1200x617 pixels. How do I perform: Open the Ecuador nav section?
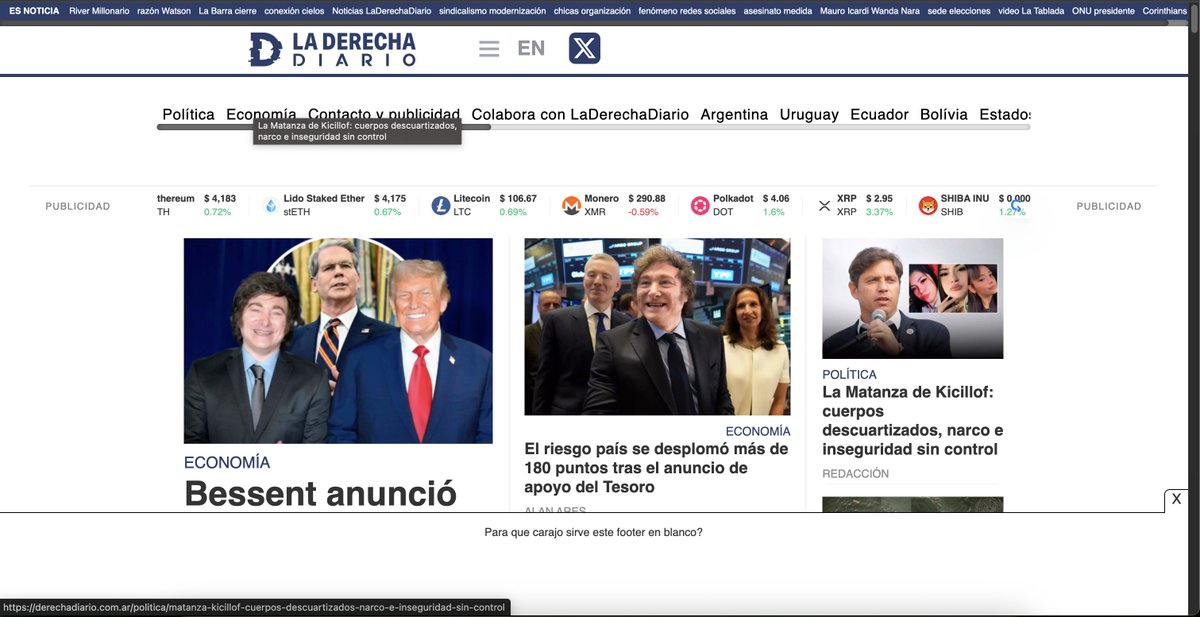pyautogui.click(x=879, y=114)
